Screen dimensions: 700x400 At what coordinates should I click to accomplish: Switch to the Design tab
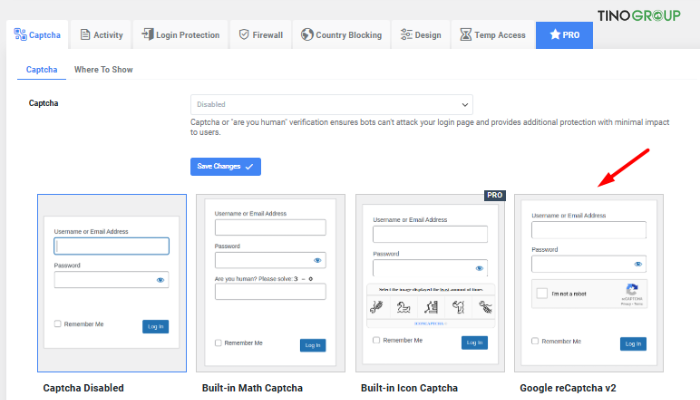coord(421,35)
